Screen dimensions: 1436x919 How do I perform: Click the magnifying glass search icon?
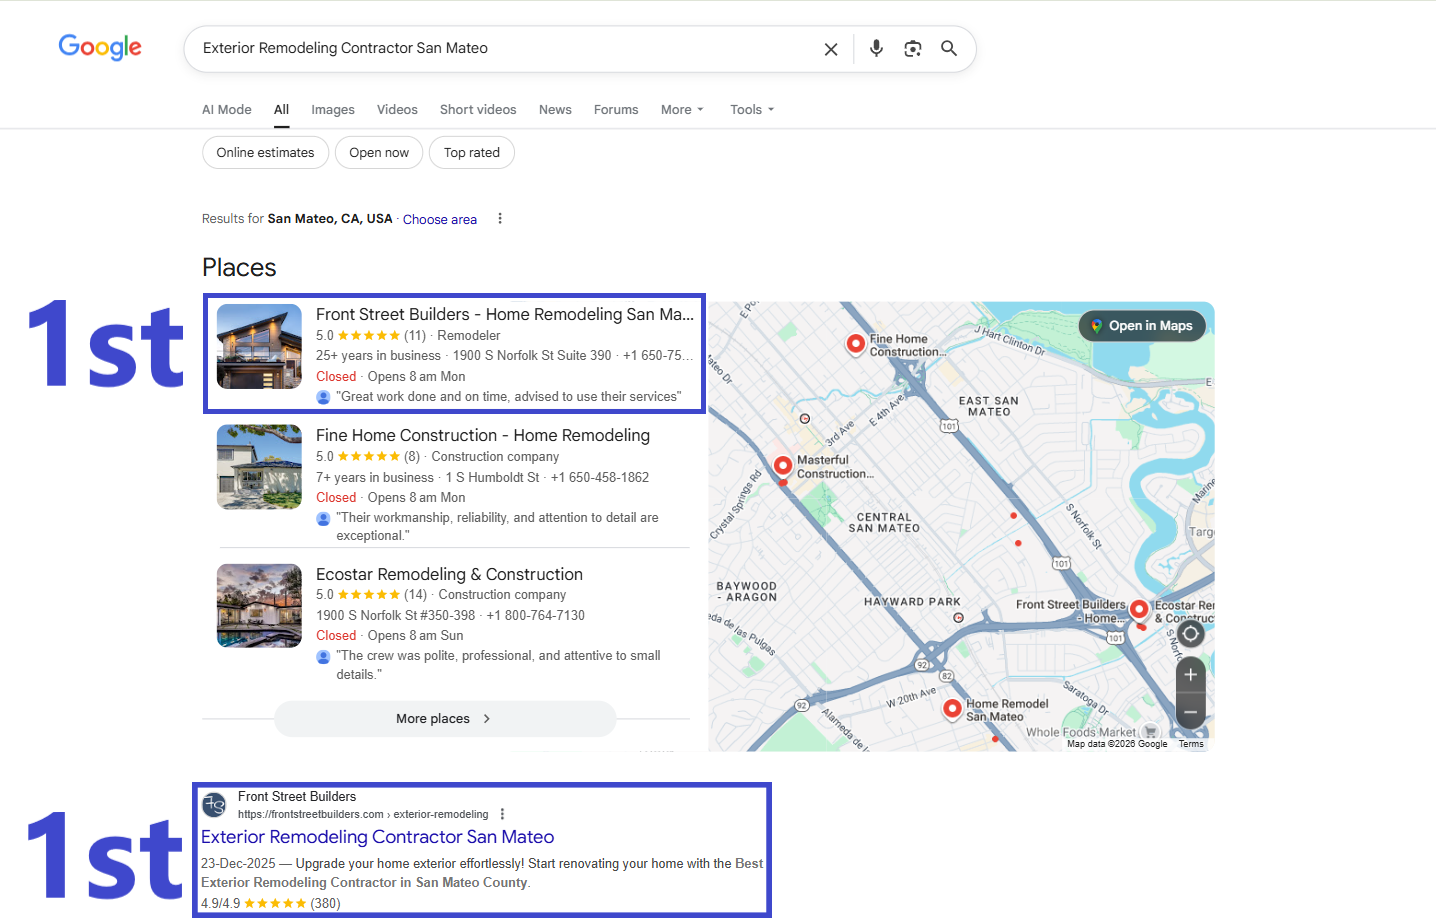[x=949, y=48]
